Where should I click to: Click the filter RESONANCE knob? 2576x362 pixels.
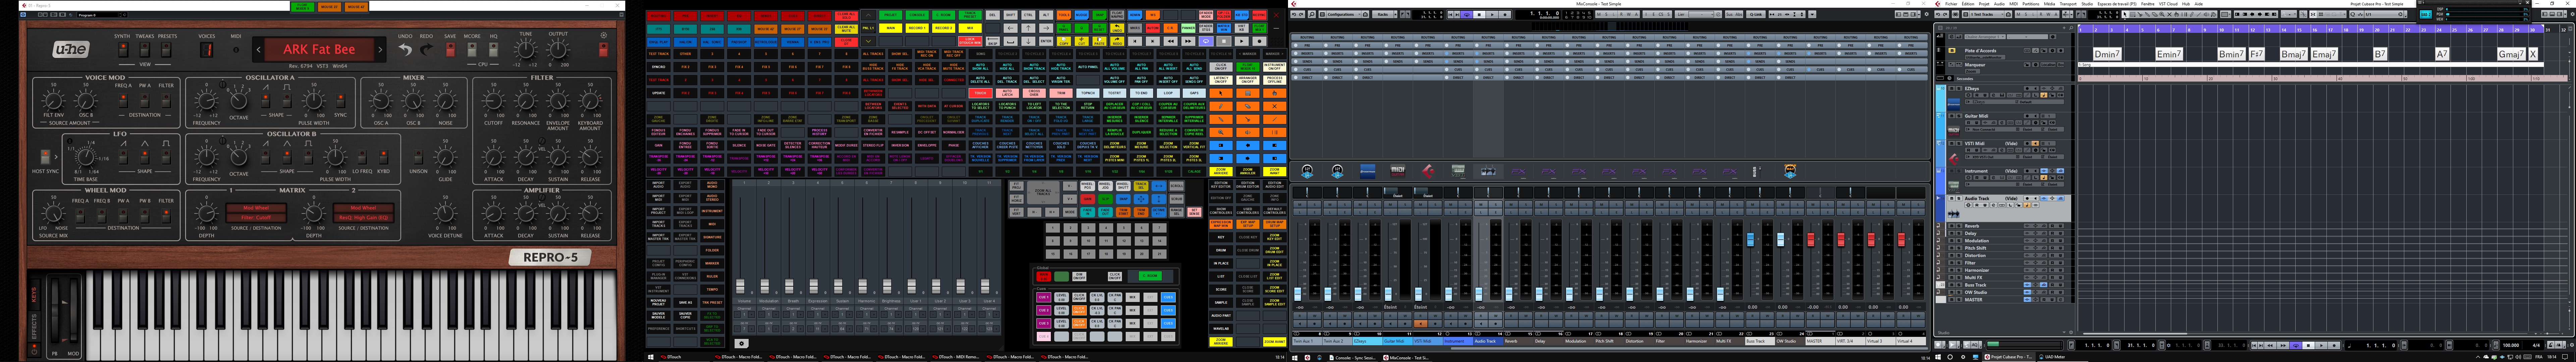[x=526, y=101]
